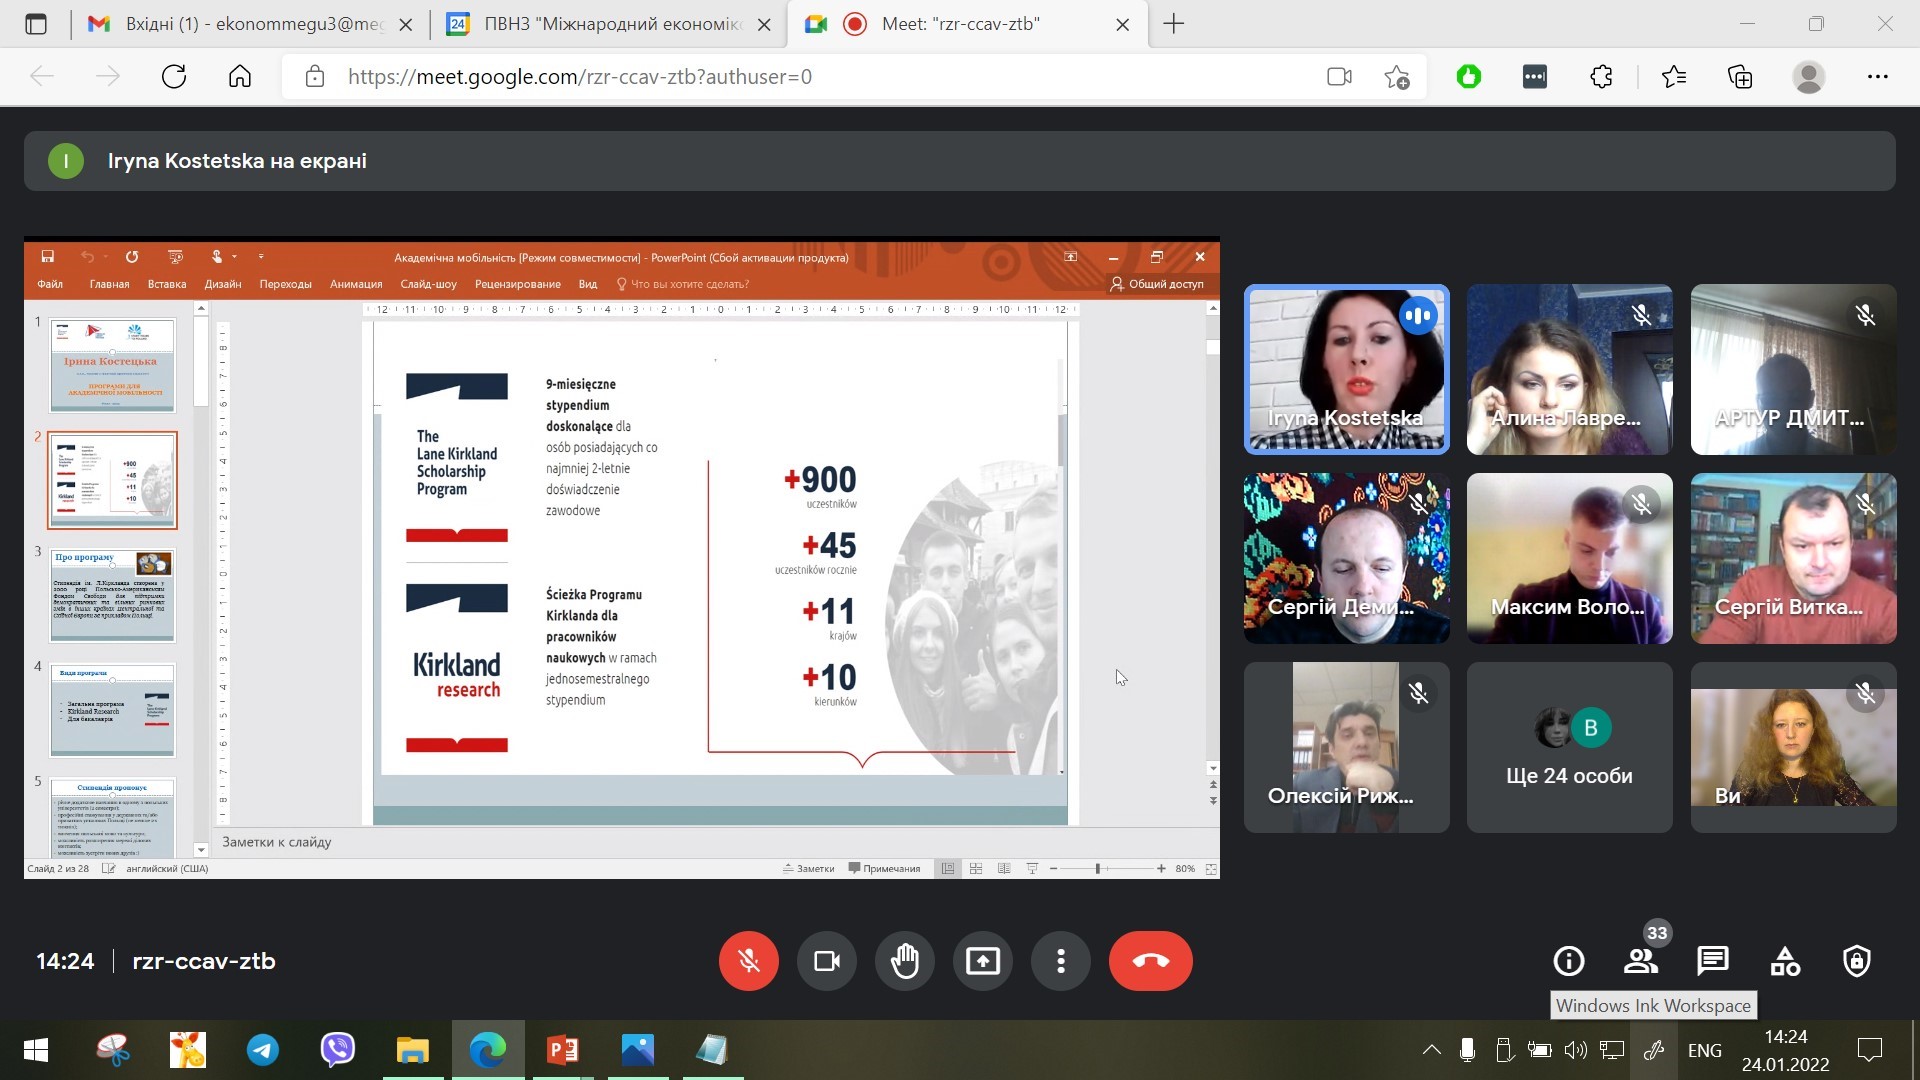
Task: Click zoom in plus on zoom slider
Action: [1161, 868]
